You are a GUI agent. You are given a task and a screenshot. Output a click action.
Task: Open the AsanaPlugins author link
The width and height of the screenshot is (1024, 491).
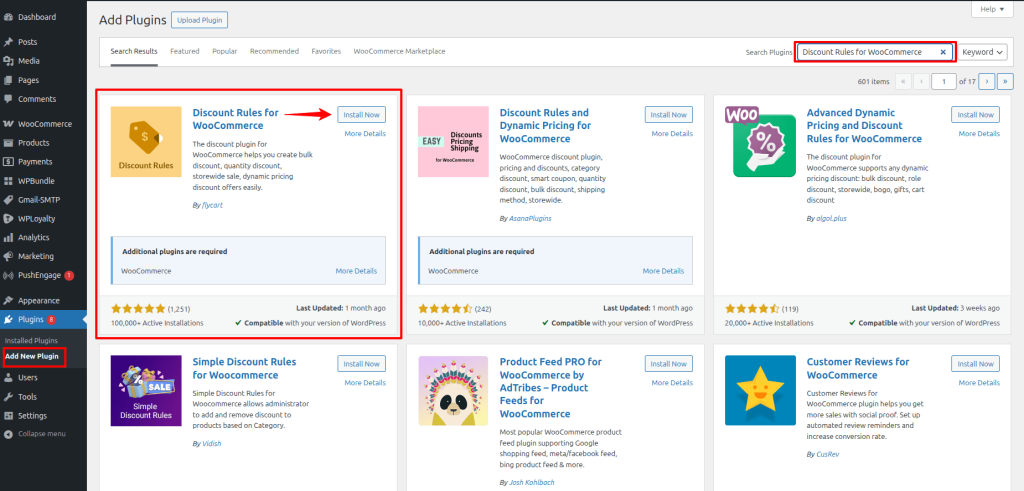tap(530, 218)
